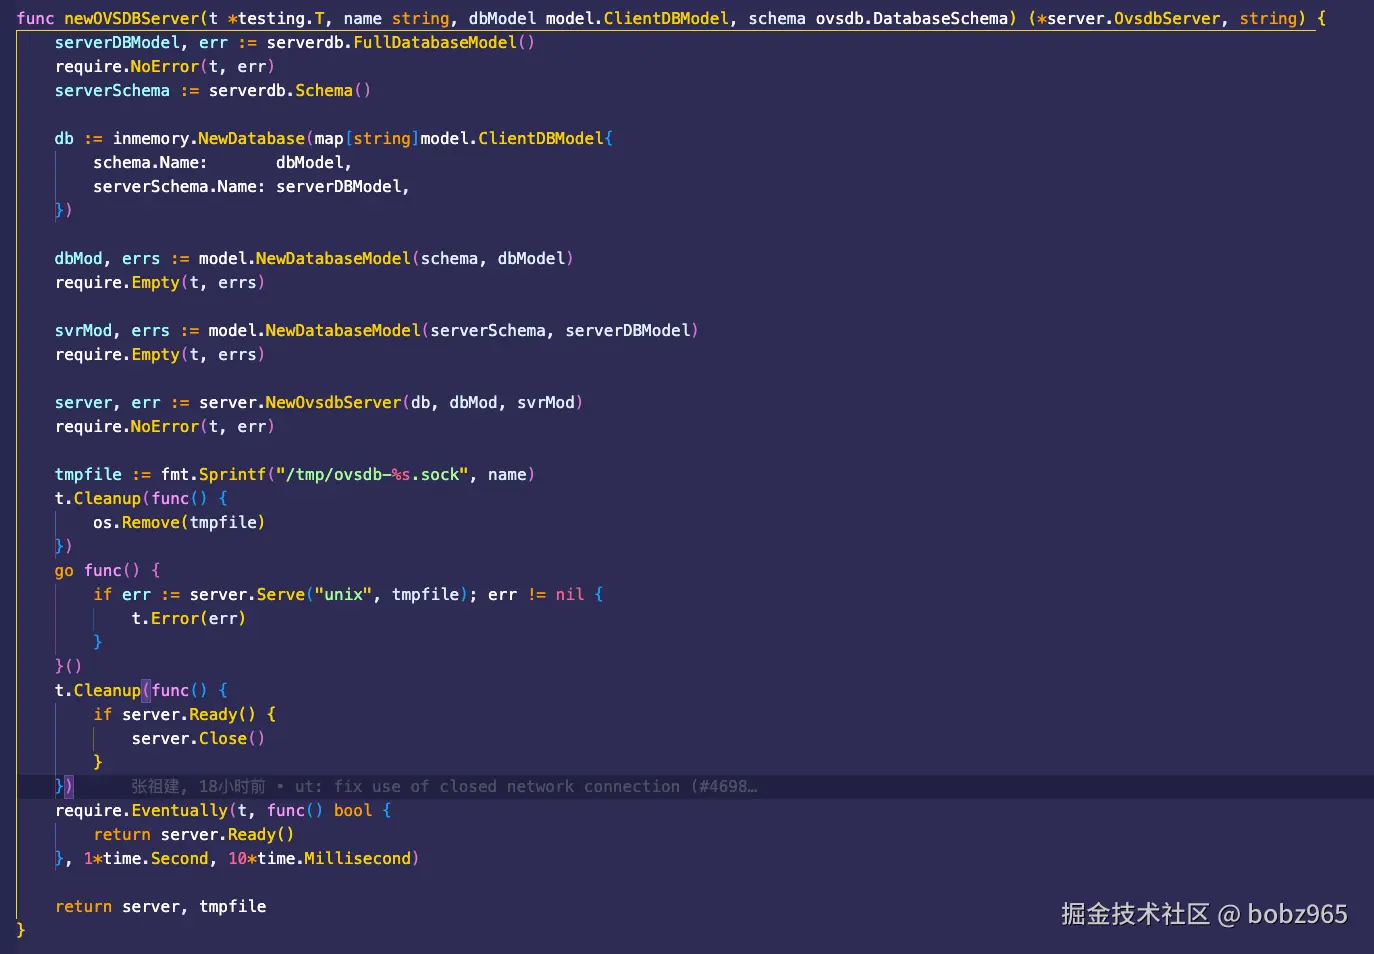
Task: Click the t.Error(err) statement
Action: tap(189, 618)
